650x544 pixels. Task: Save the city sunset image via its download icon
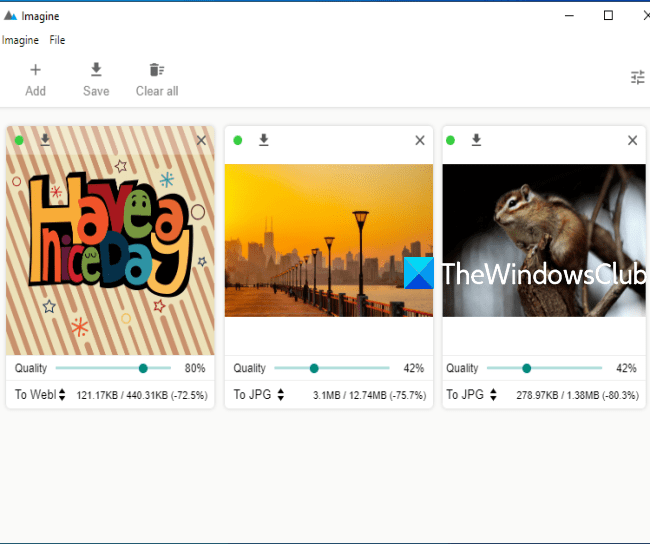click(264, 140)
